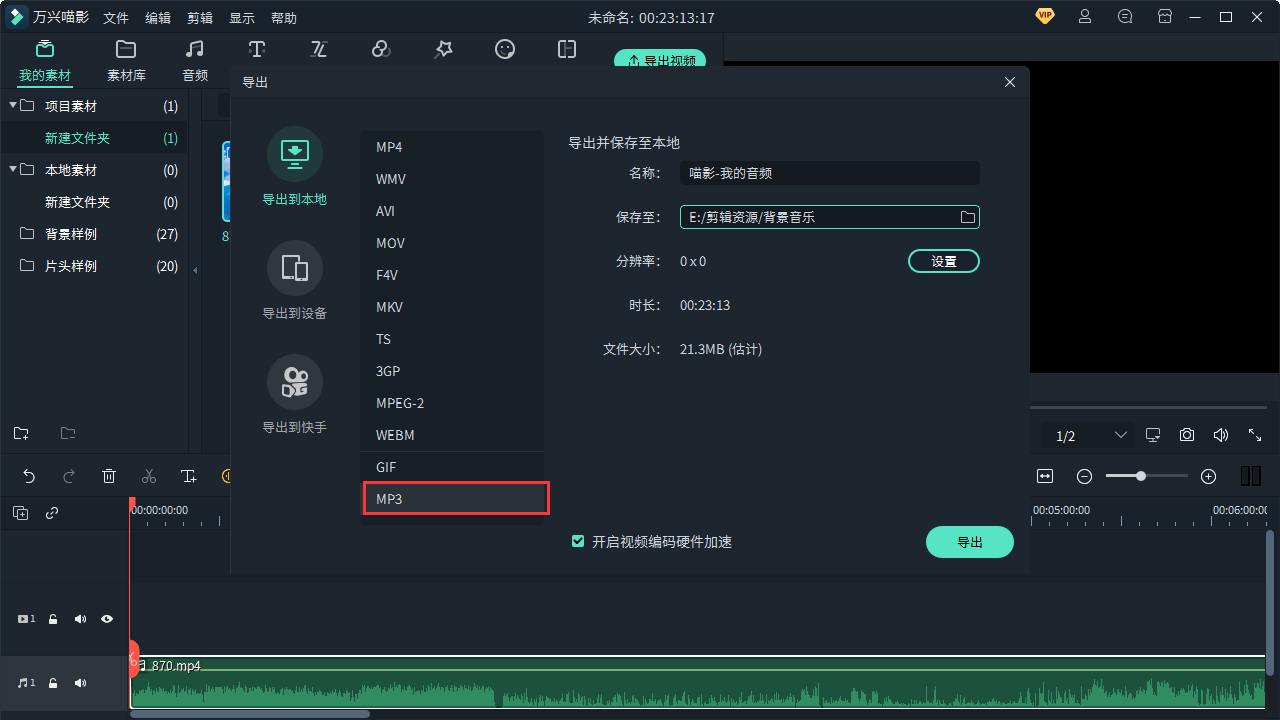Open the 音频 (Audio) media panel
The image size is (1280, 720).
pyautogui.click(x=194, y=58)
